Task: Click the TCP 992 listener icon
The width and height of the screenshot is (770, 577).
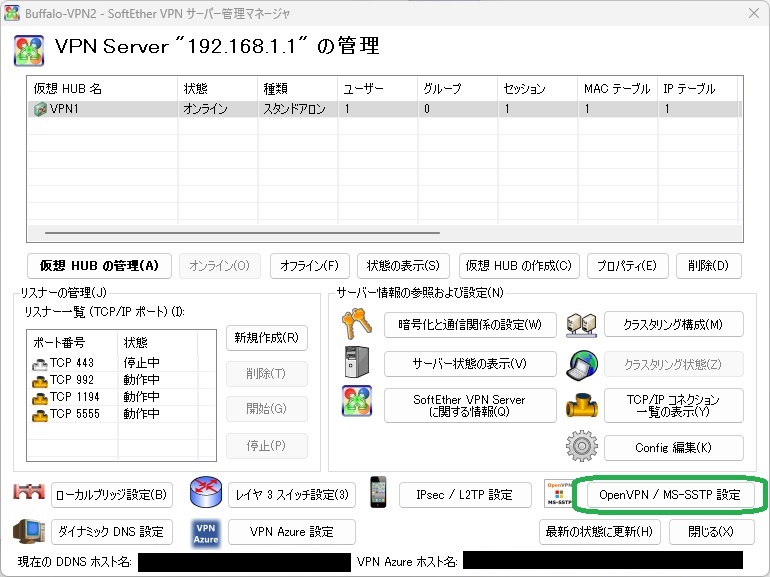Action: click(39, 381)
